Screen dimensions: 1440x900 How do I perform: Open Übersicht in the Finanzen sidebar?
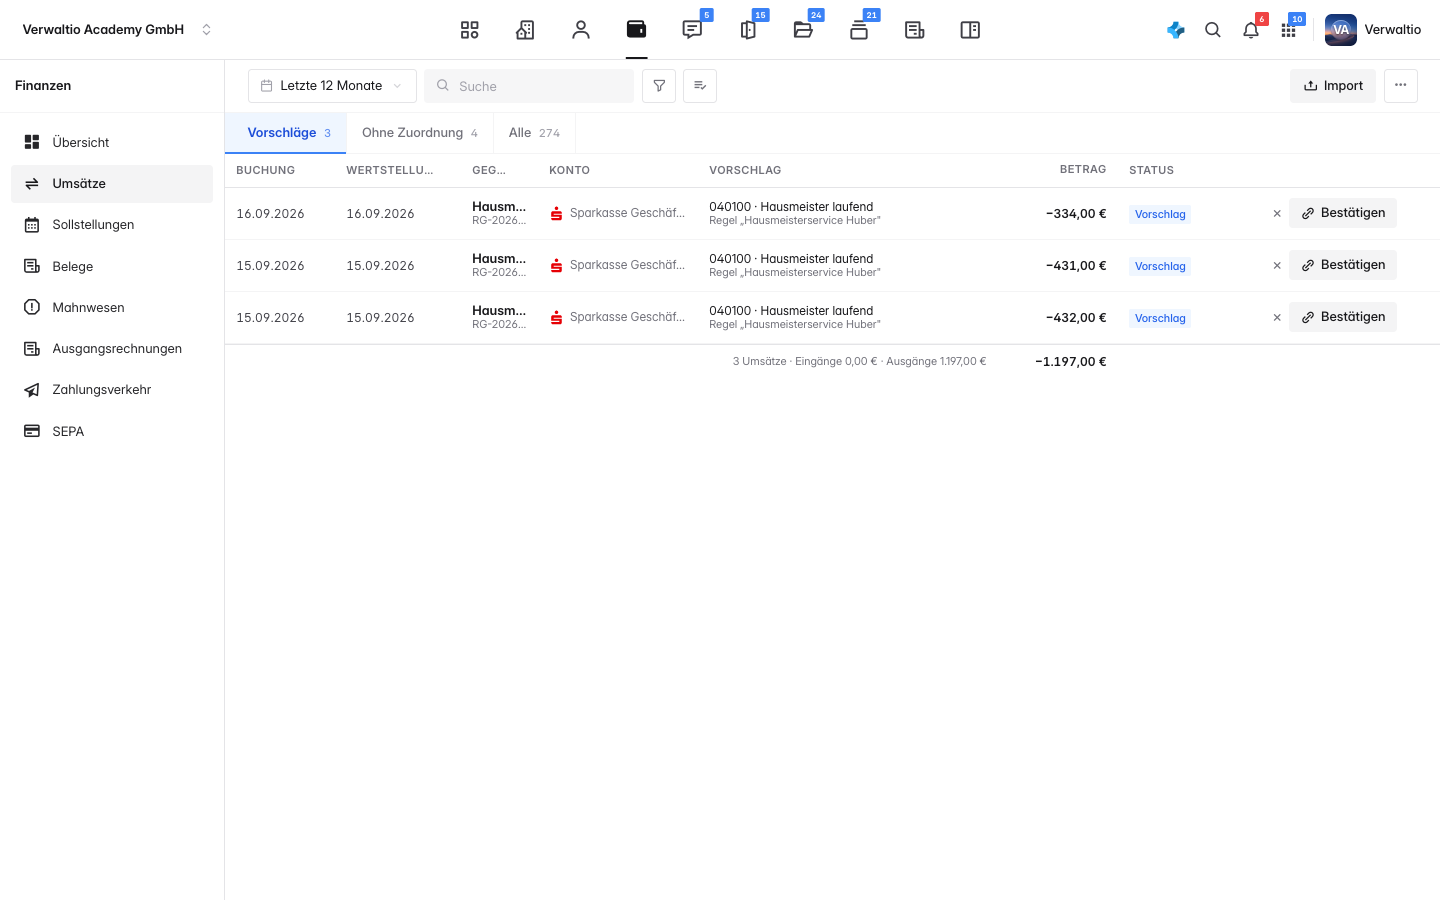tap(112, 142)
